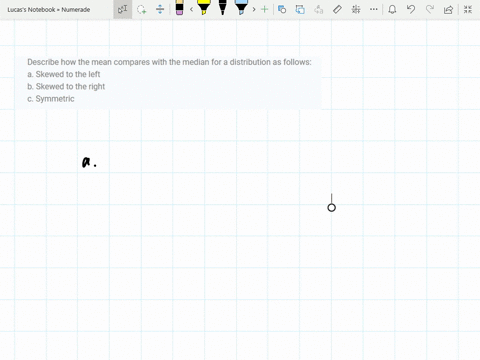Open the more options ellipsis menu
This screenshot has height=360, width=480.
pos(374,9)
